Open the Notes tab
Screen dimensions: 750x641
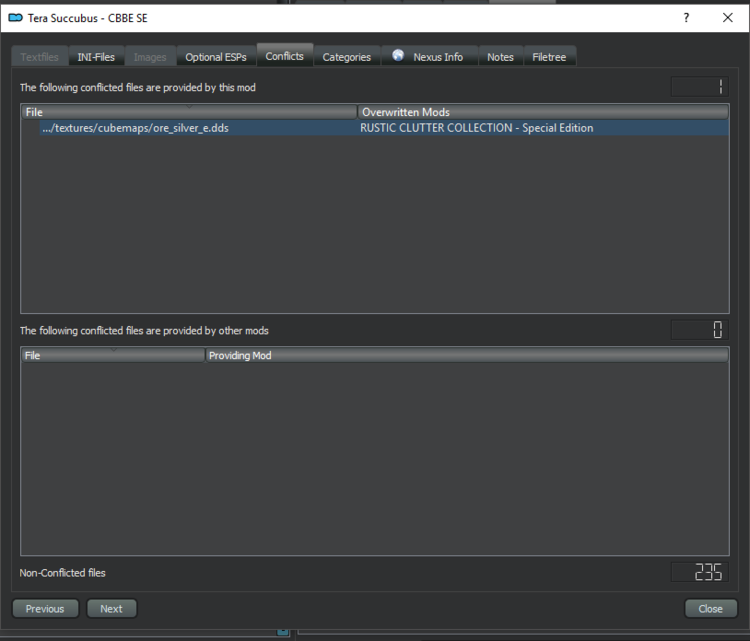pos(500,57)
